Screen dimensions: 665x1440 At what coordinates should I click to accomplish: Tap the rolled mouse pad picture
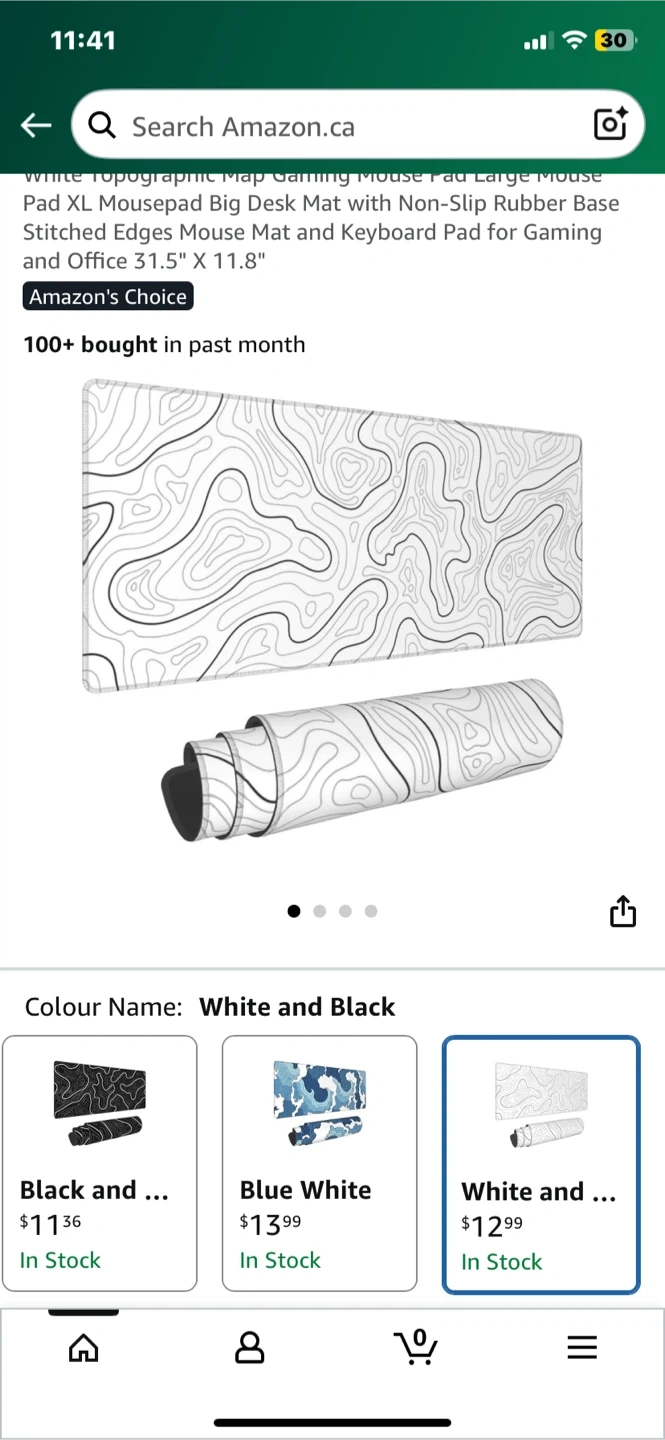click(x=360, y=764)
